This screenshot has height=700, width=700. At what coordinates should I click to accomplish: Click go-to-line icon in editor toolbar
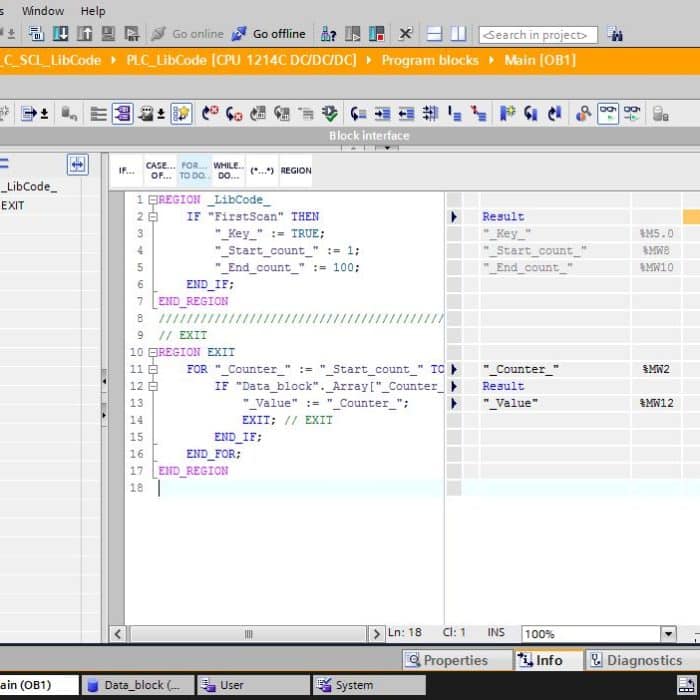(x=358, y=114)
